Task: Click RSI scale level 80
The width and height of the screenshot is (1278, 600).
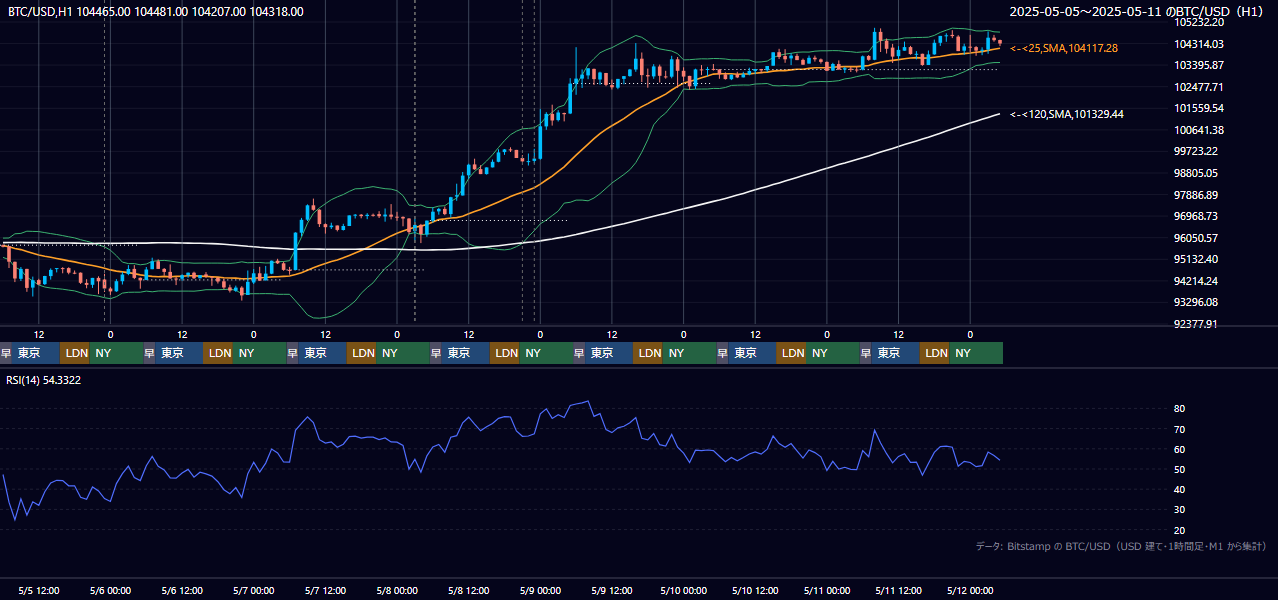Action: click(x=1180, y=409)
